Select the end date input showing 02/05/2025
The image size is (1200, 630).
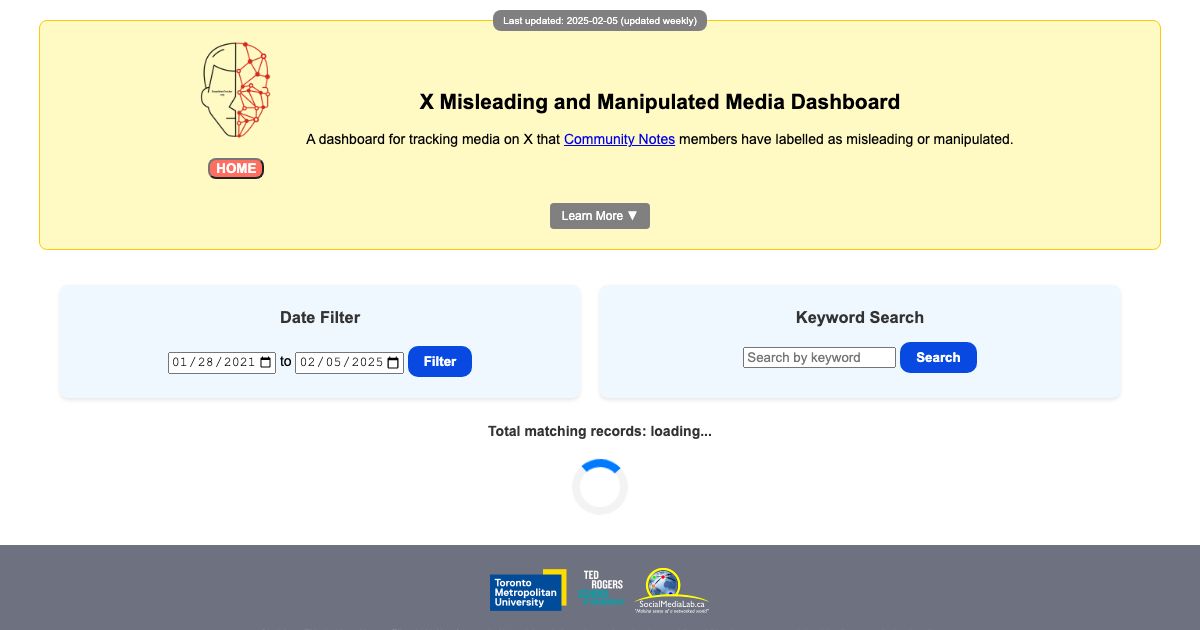pyautogui.click(x=340, y=362)
